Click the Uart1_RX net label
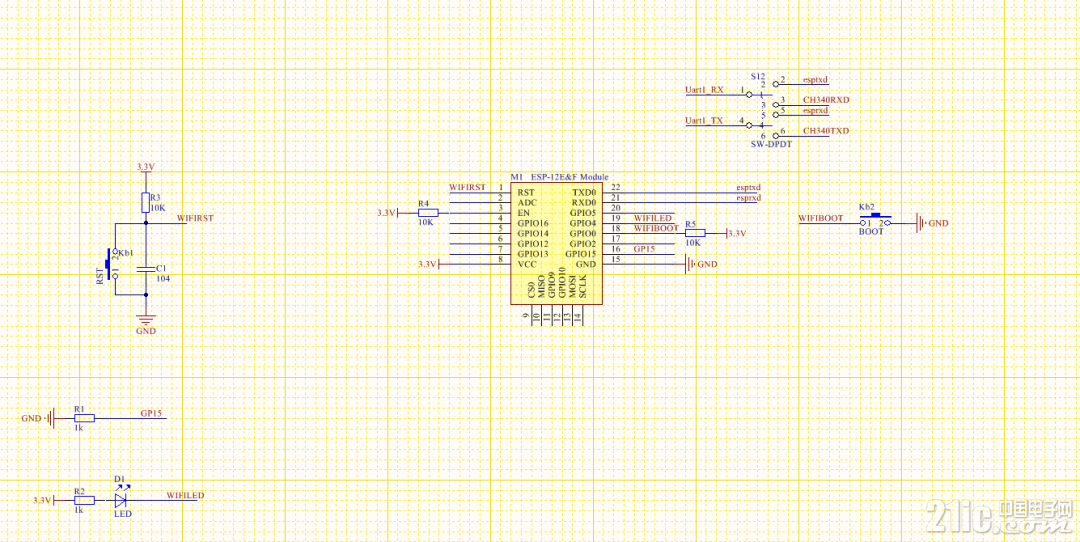 704,90
